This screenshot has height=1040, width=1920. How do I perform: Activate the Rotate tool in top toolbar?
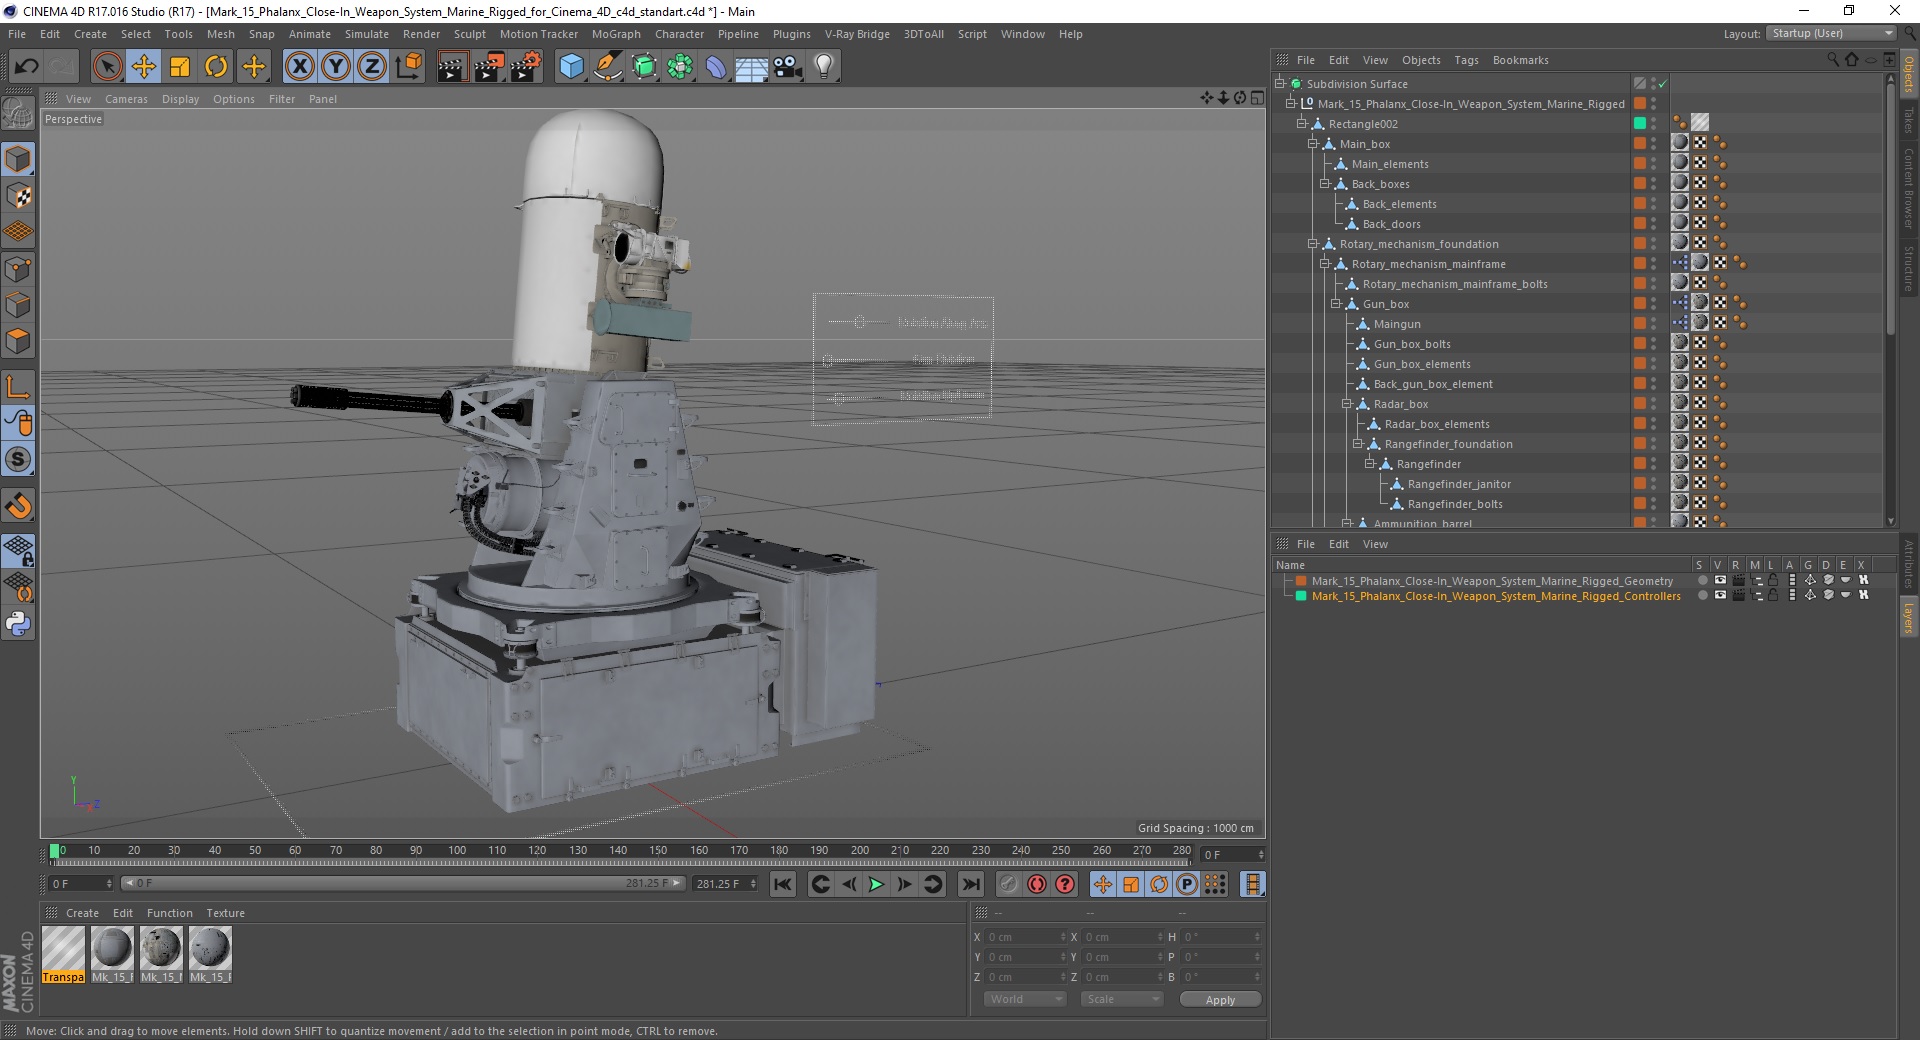216,67
